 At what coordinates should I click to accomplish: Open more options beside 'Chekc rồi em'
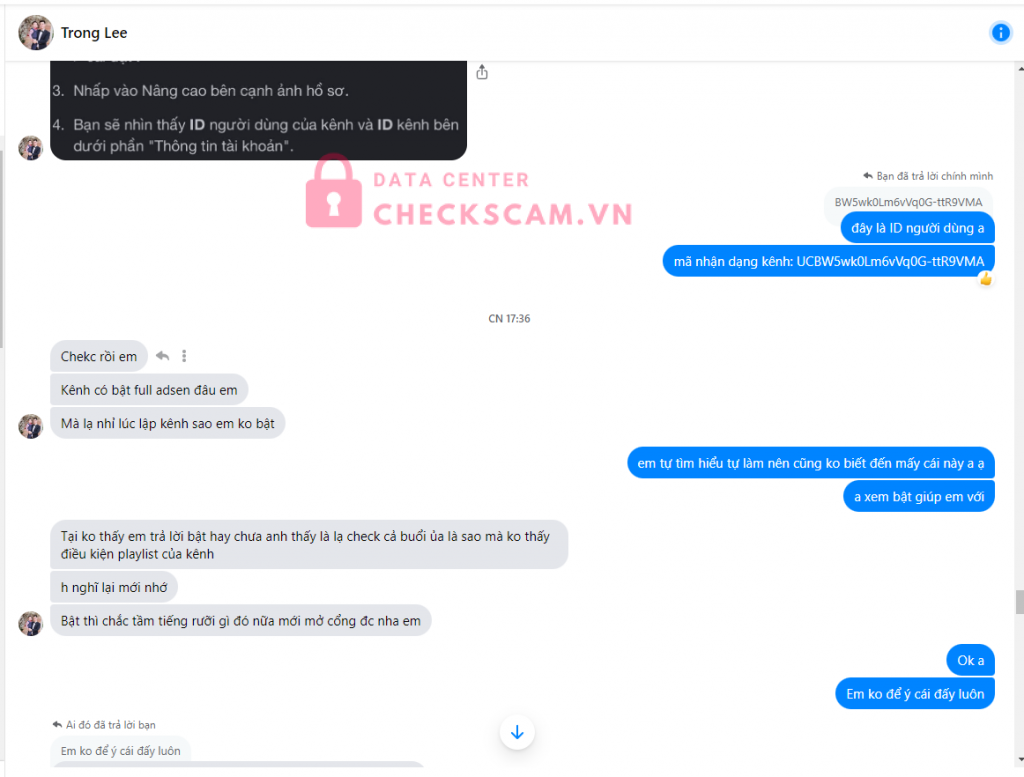pyautogui.click(x=184, y=356)
